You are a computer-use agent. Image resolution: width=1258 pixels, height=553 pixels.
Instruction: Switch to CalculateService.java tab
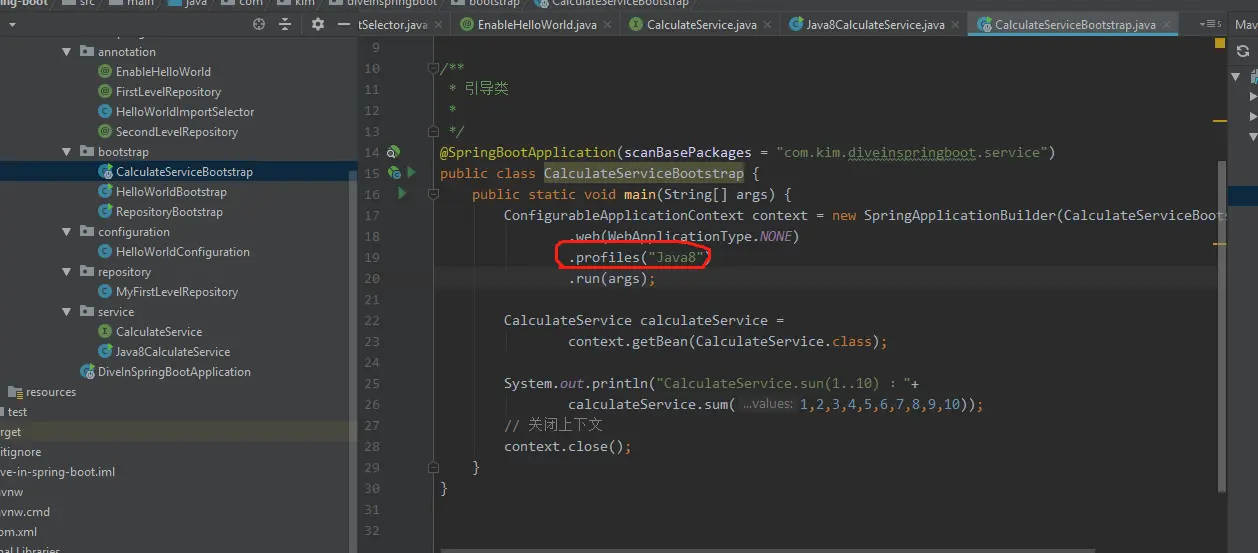[x=701, y=24]
